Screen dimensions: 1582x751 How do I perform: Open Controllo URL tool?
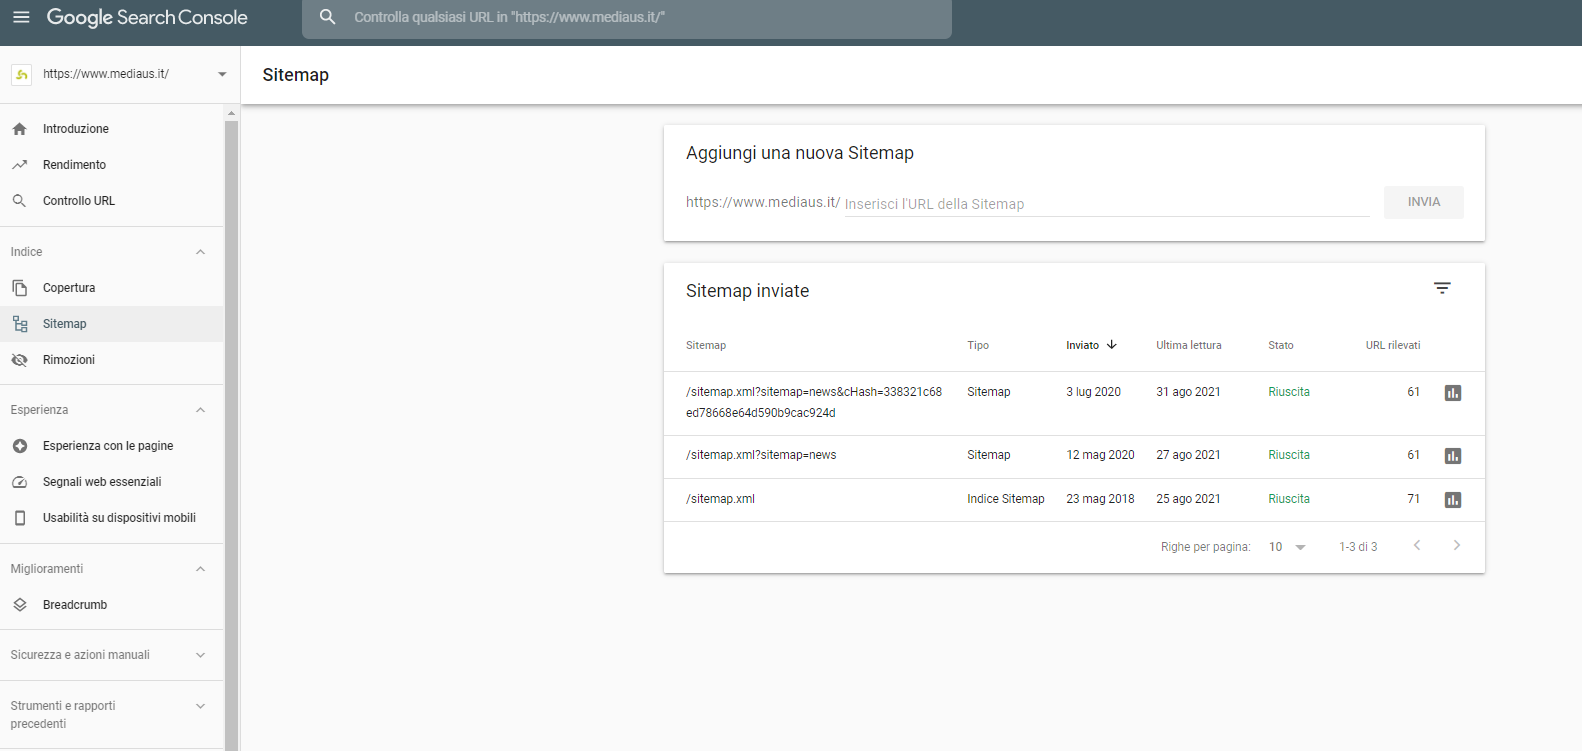(x=112, y=201)
